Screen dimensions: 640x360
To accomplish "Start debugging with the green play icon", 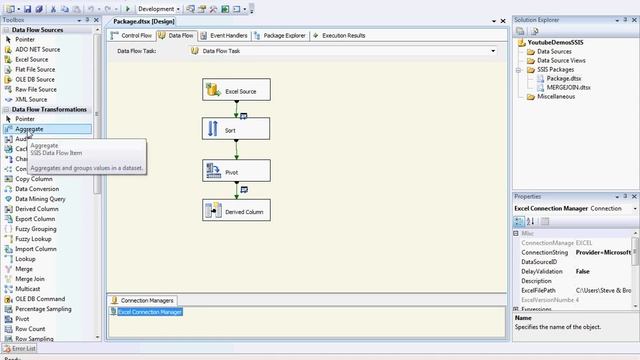I will pyautogui.click(x=128, y=9).
